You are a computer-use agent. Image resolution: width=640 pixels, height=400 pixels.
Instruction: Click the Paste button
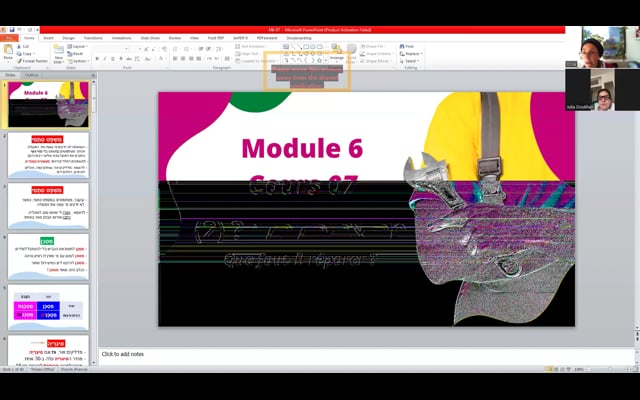click(x=8, y=53)
